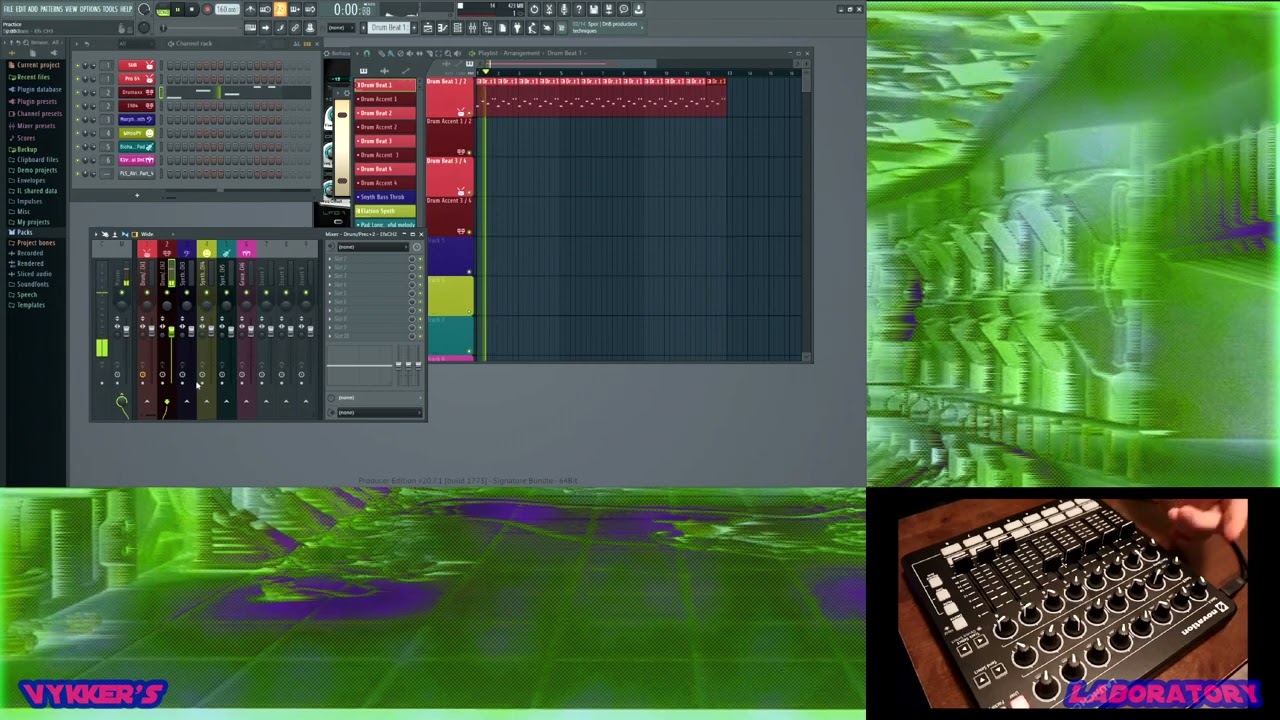Open the Spor DnB production techniques news link

pyautogui.click(x=605, y=27)
